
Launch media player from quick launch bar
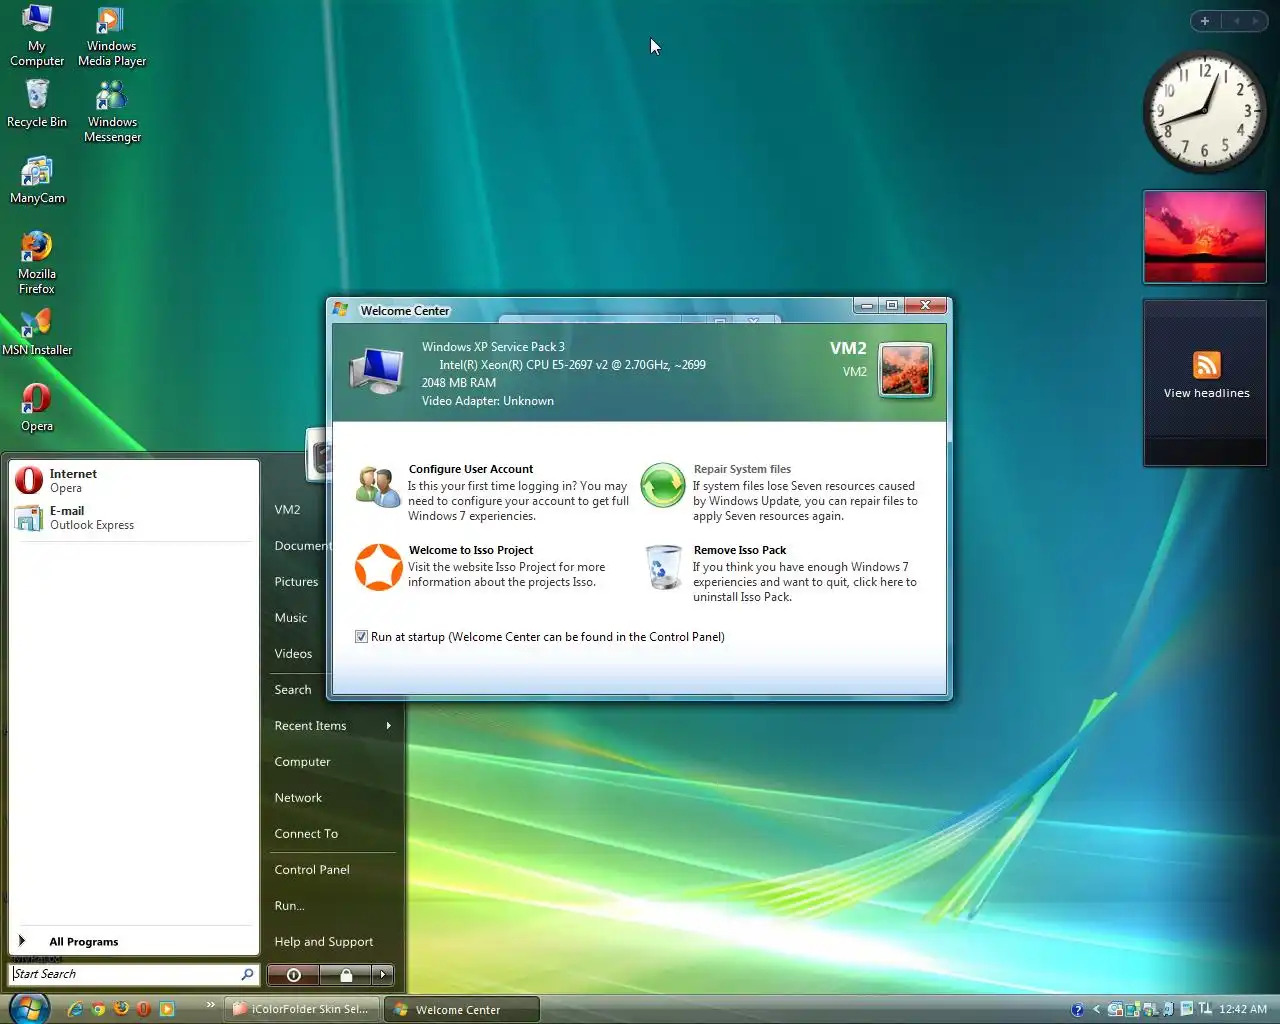click(167, 1009)
